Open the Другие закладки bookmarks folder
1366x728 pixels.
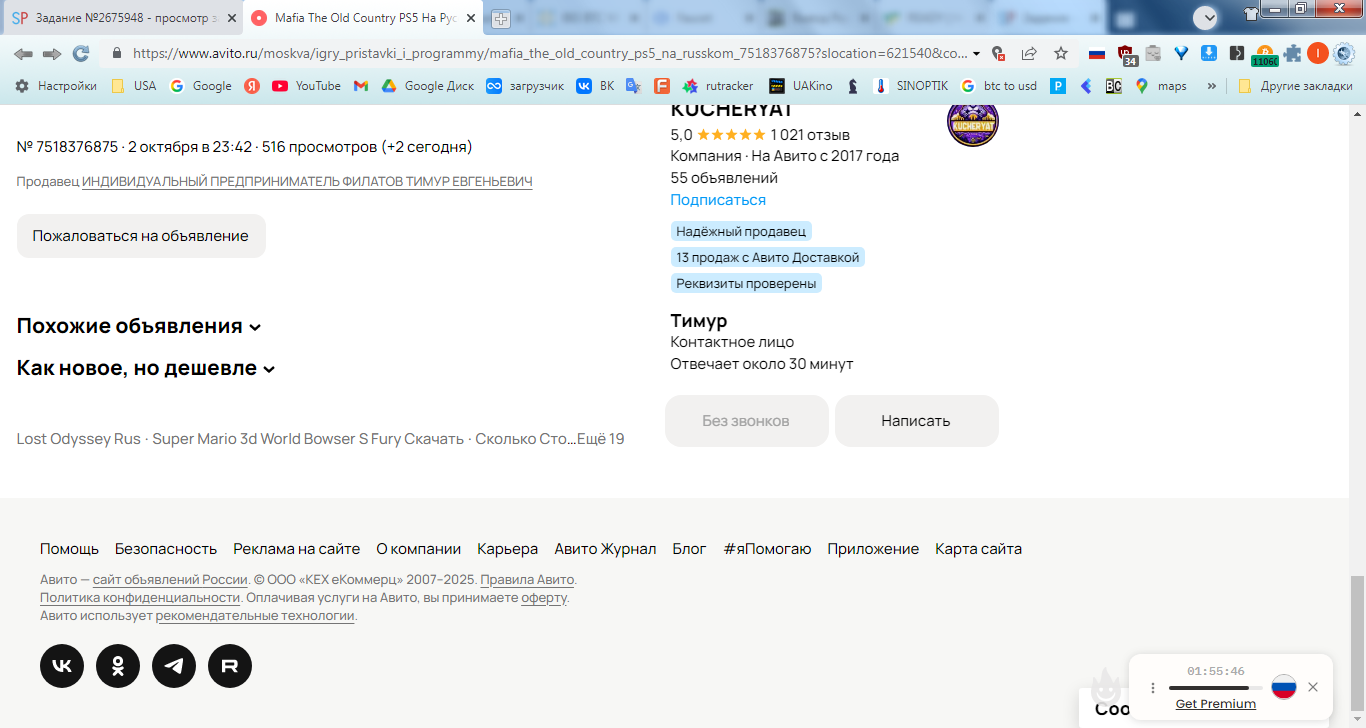(1295, 86)
